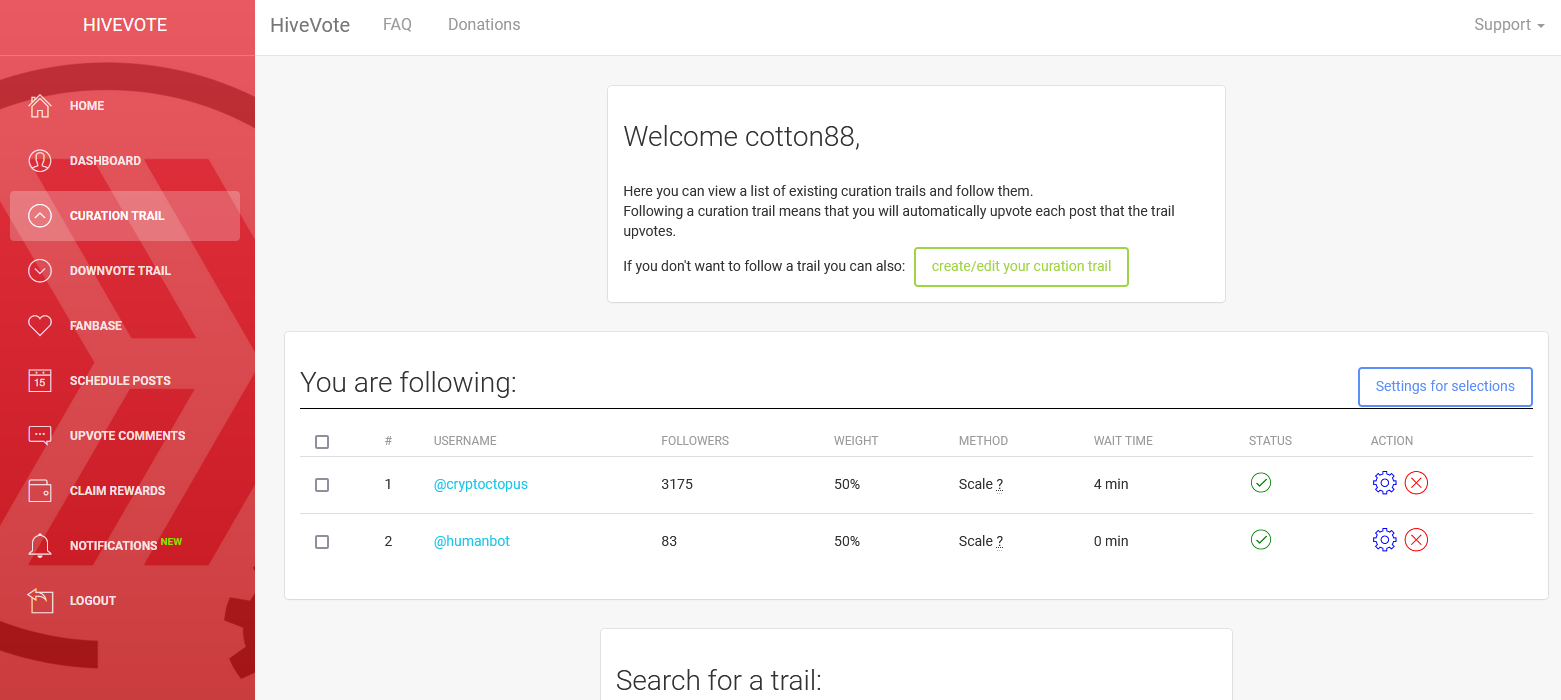Open @cryptoctopus profile link
The height and width of the screenshot is (700, 1561).
pos(480,484)
